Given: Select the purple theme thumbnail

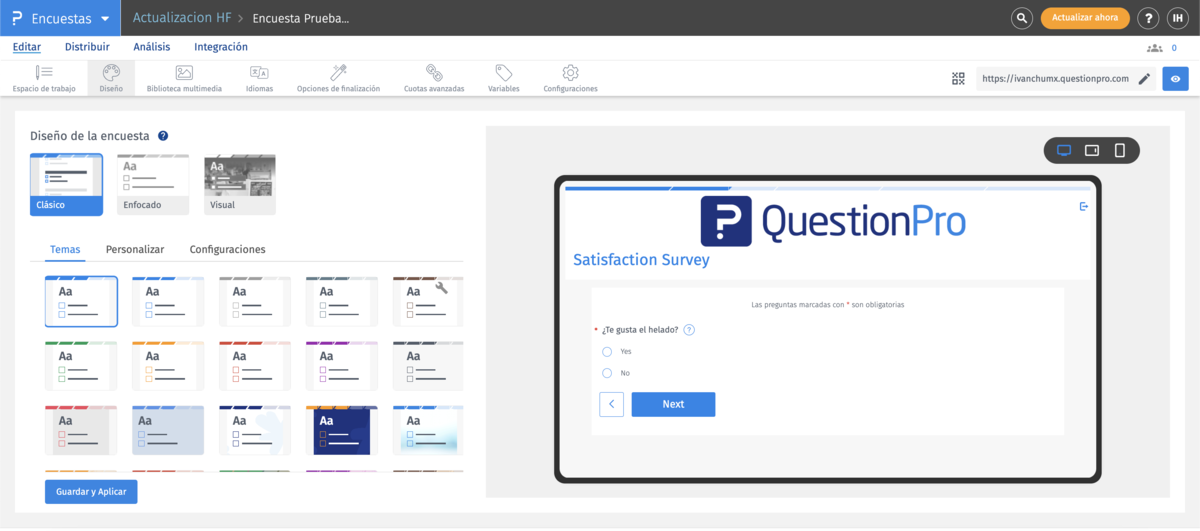Looking at the screenshot, I should (342, 366).
